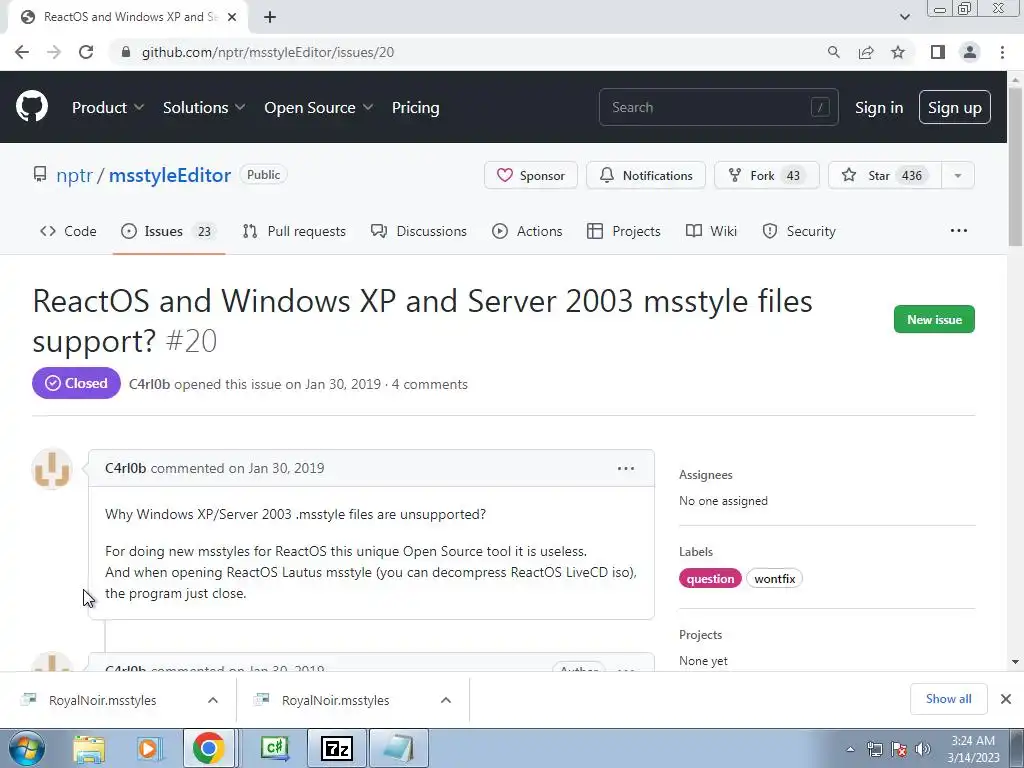1024x768 pixels.
Task: Open the C# application taskbar icon
Action: (x=276, y=748)
